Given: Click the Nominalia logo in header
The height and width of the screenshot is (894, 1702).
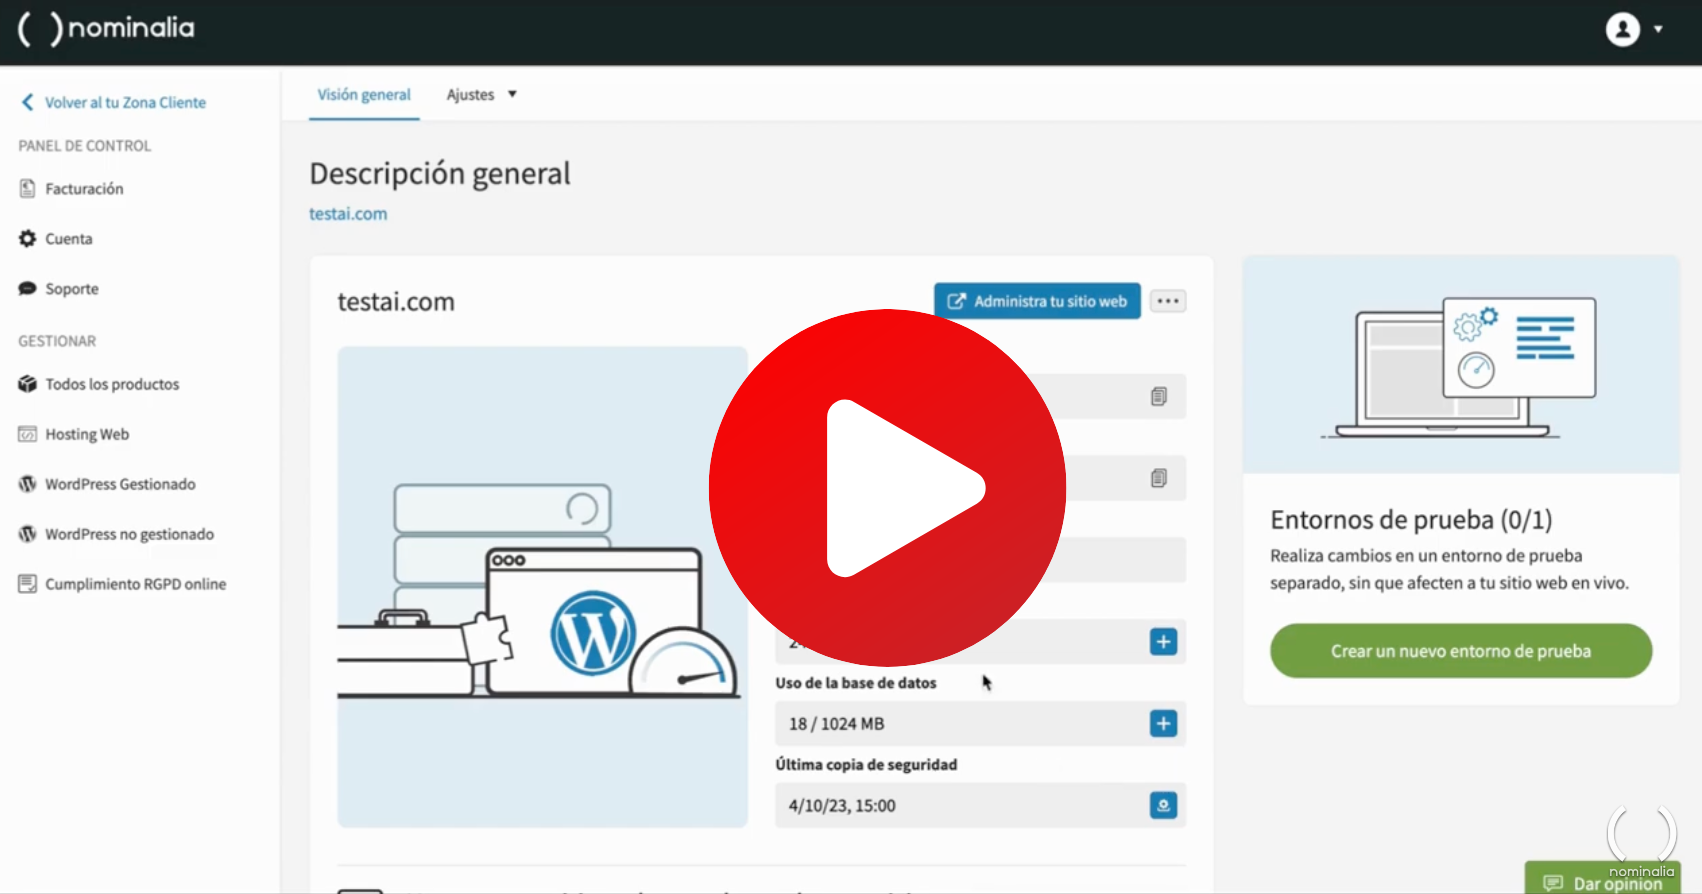Looking at the screenshot, I should [107, 28].
